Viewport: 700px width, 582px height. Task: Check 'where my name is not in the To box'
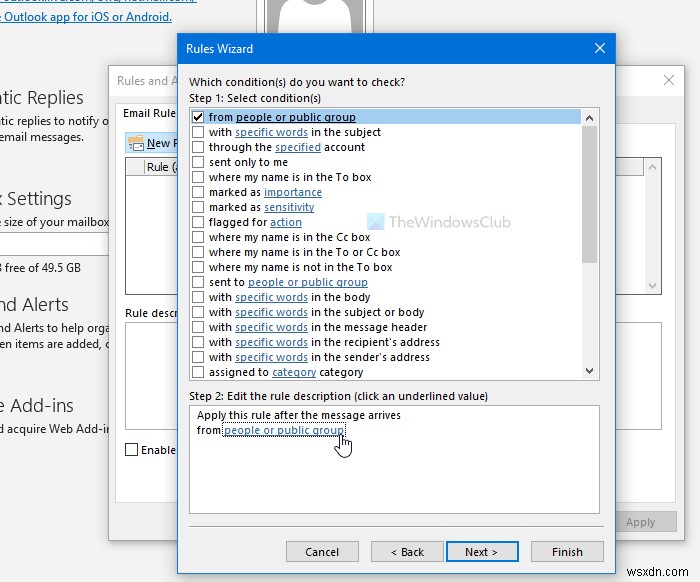tap(198, 267)
